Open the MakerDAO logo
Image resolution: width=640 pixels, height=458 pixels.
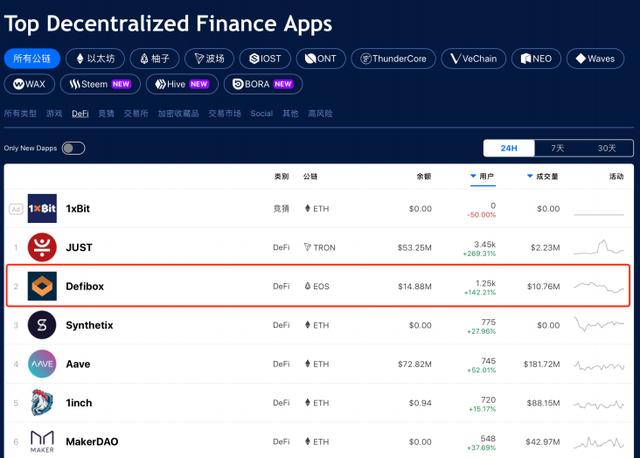tap(42, 441)
